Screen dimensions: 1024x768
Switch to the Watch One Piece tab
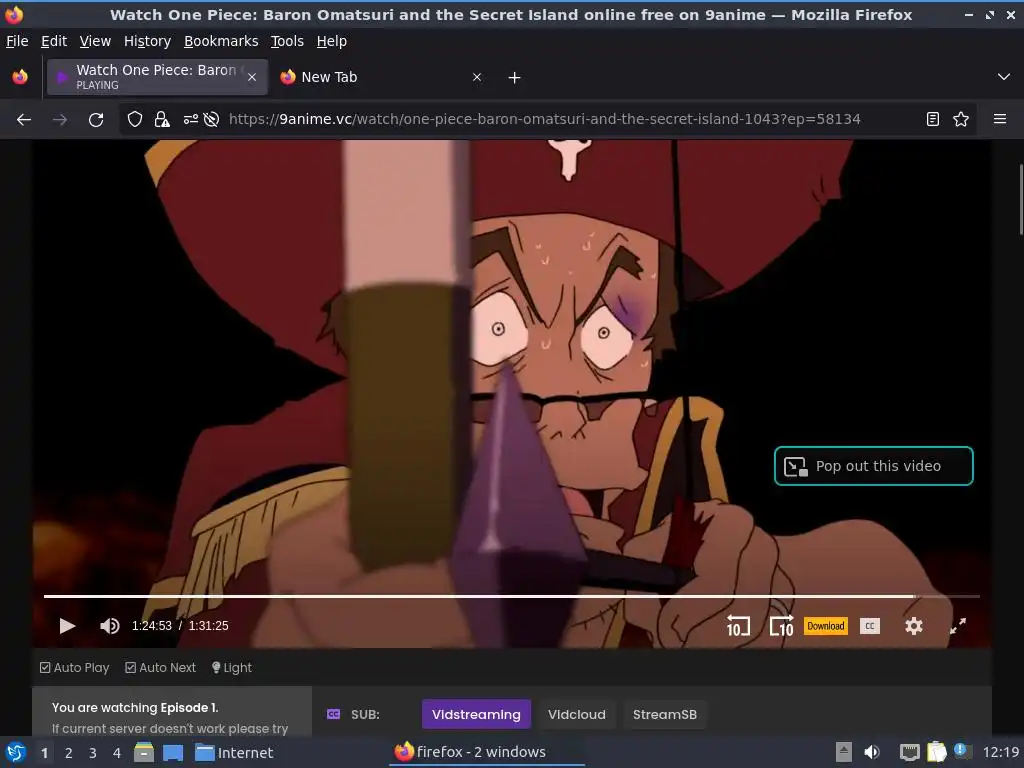[157, 77]
